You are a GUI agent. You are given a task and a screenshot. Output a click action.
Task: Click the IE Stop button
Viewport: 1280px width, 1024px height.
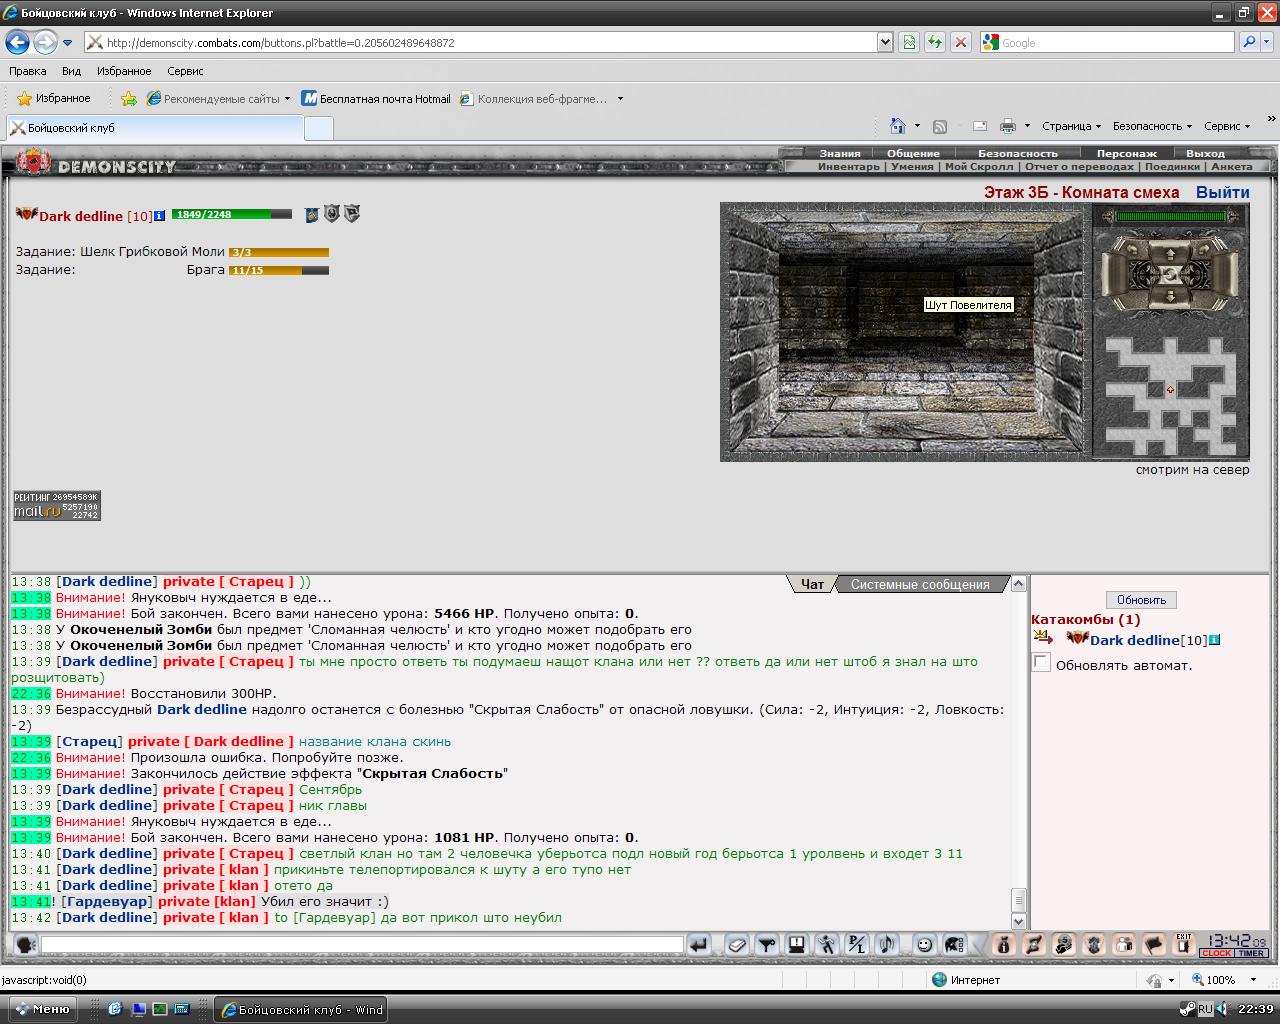pyautogui.click(x=960, y=42)
